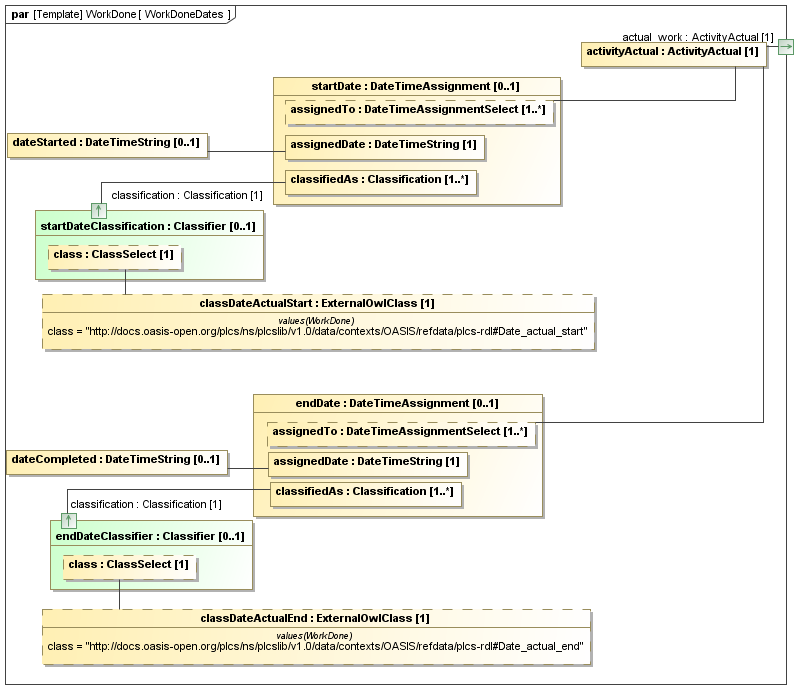The height and width of the screenshot is (699, 808).
Task: Click the Date_actual_start class URL value
Action: (317, 329)
